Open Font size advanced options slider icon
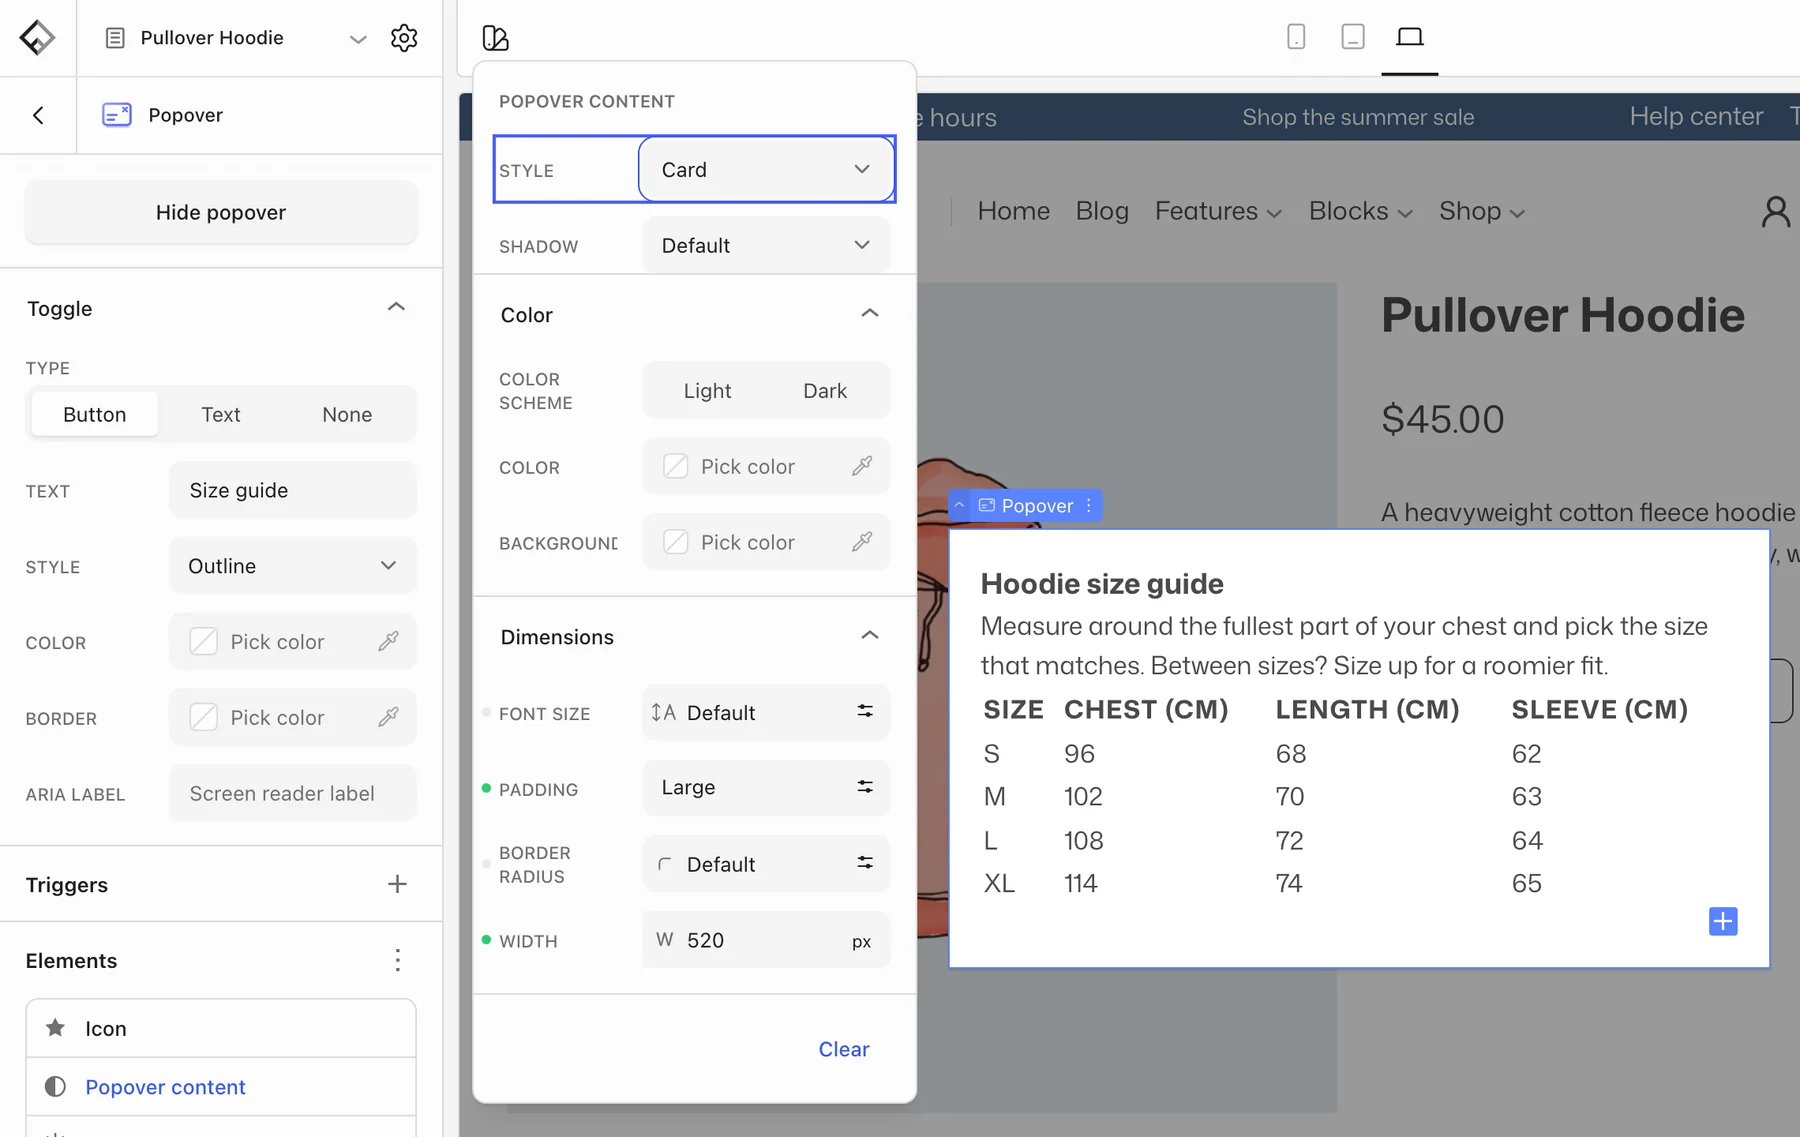 pyautogui.click(x=865, y=711)
